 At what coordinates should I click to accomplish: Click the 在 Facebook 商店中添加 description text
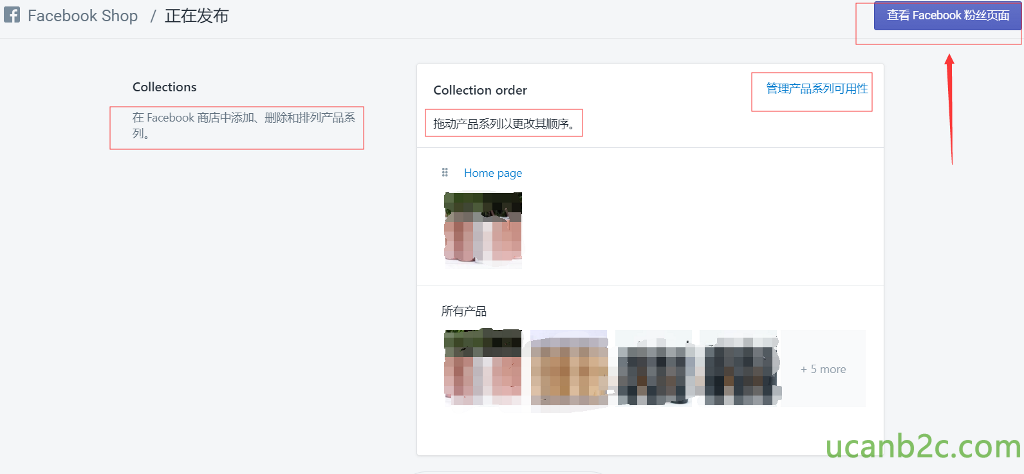pyautogui.click(x=244, y=125)
